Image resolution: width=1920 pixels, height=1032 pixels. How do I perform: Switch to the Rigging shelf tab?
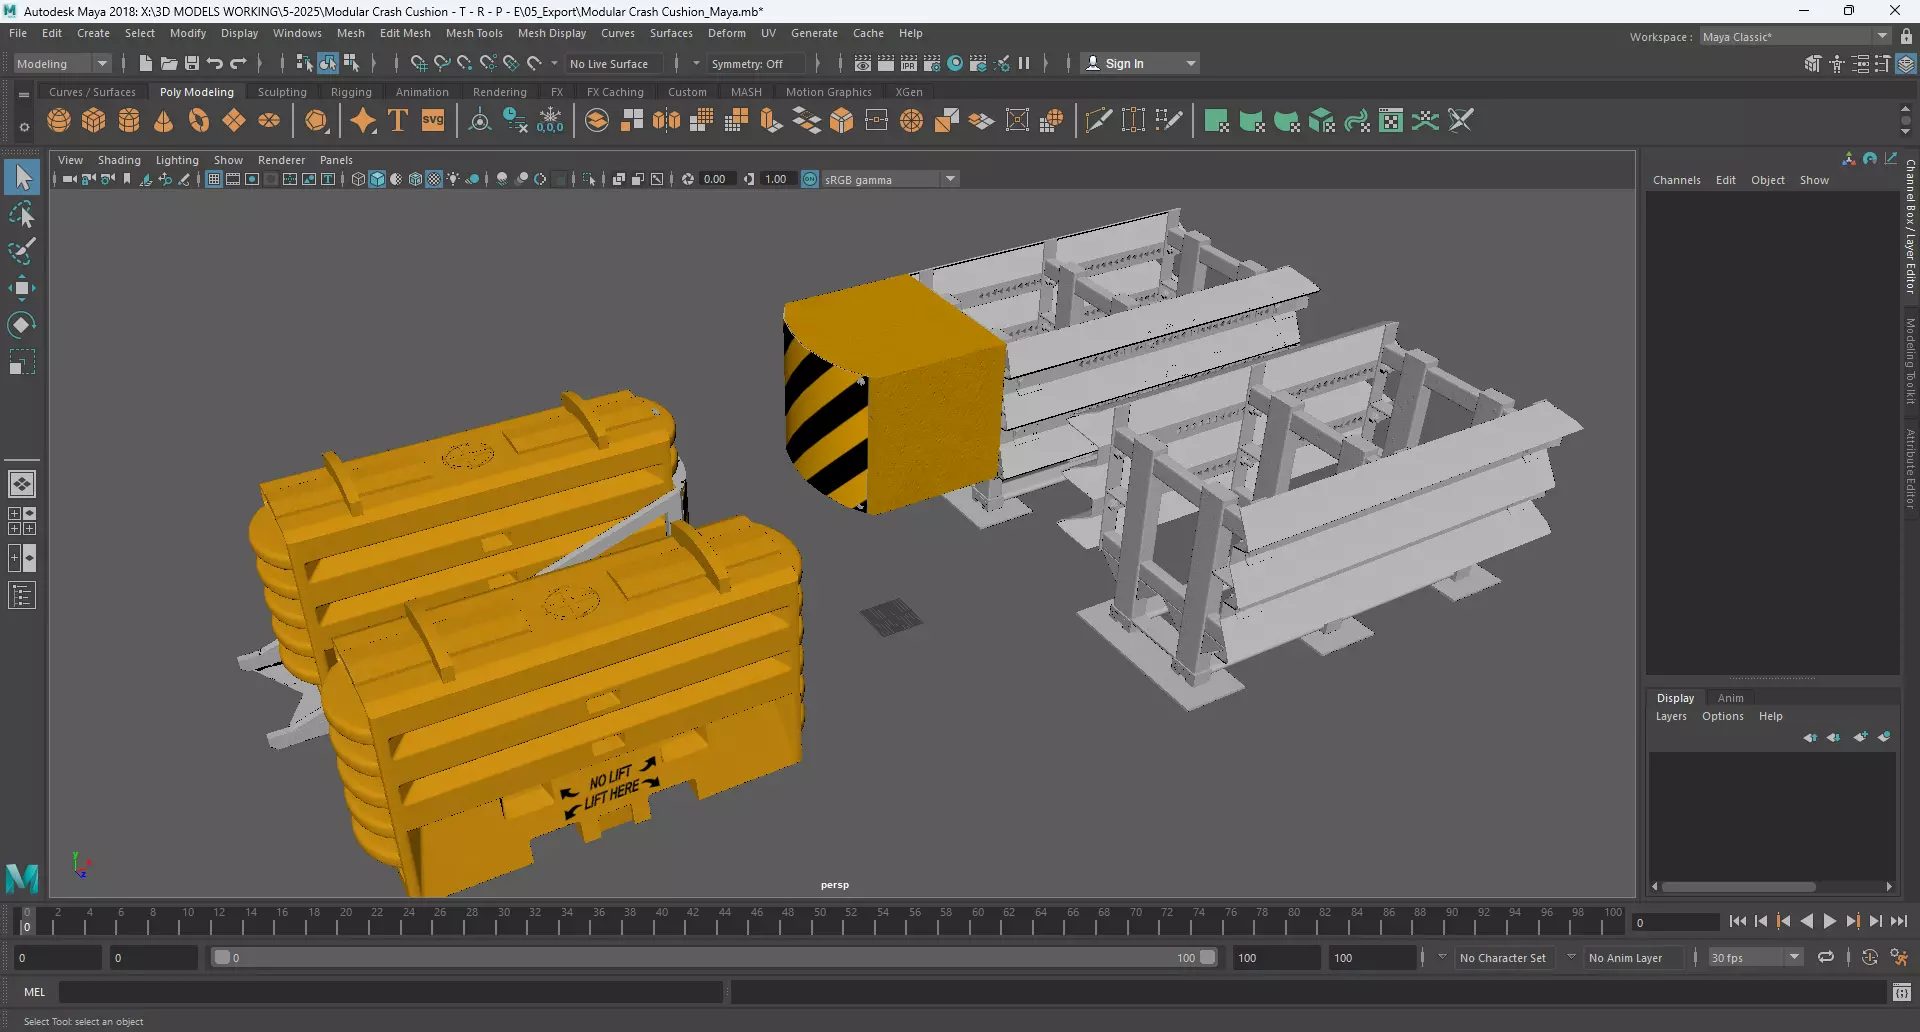(x=351, y=91)
